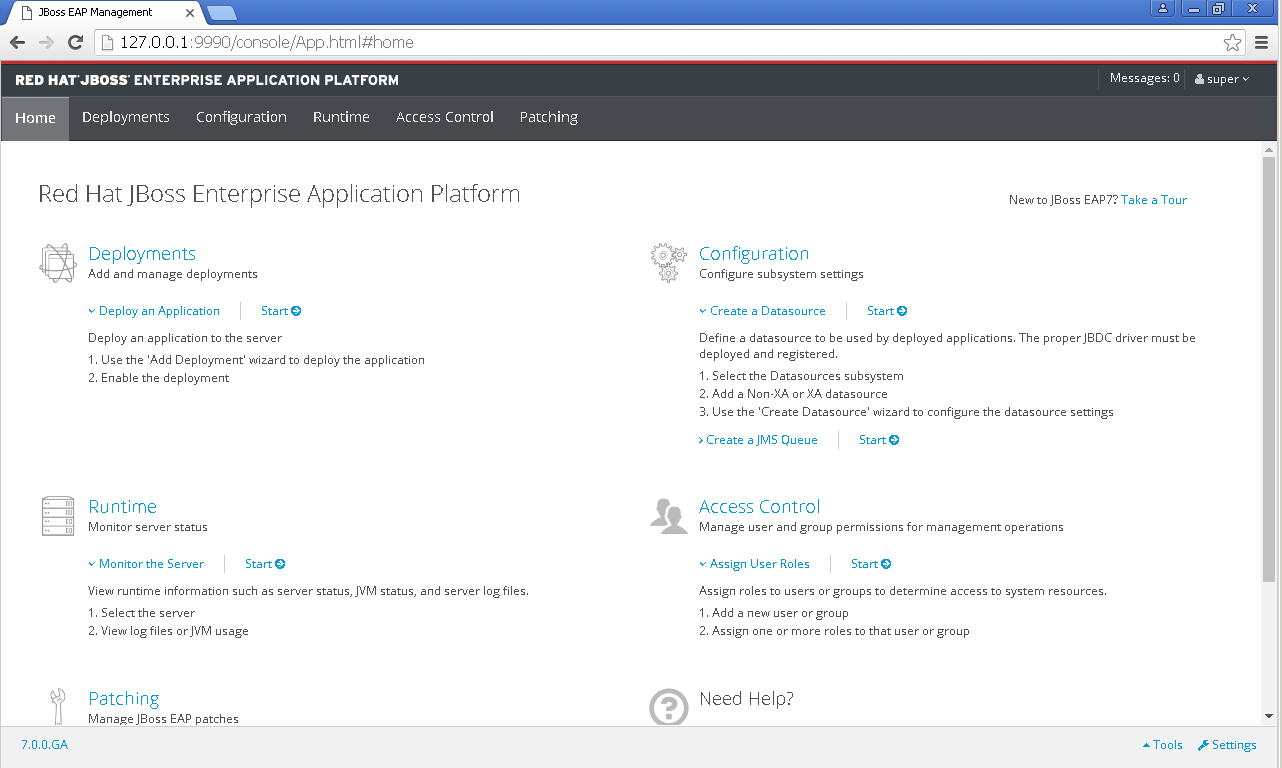Screen dimensions: 1282x768
Task: Open a new browser tab
Action: click(221, 13)
